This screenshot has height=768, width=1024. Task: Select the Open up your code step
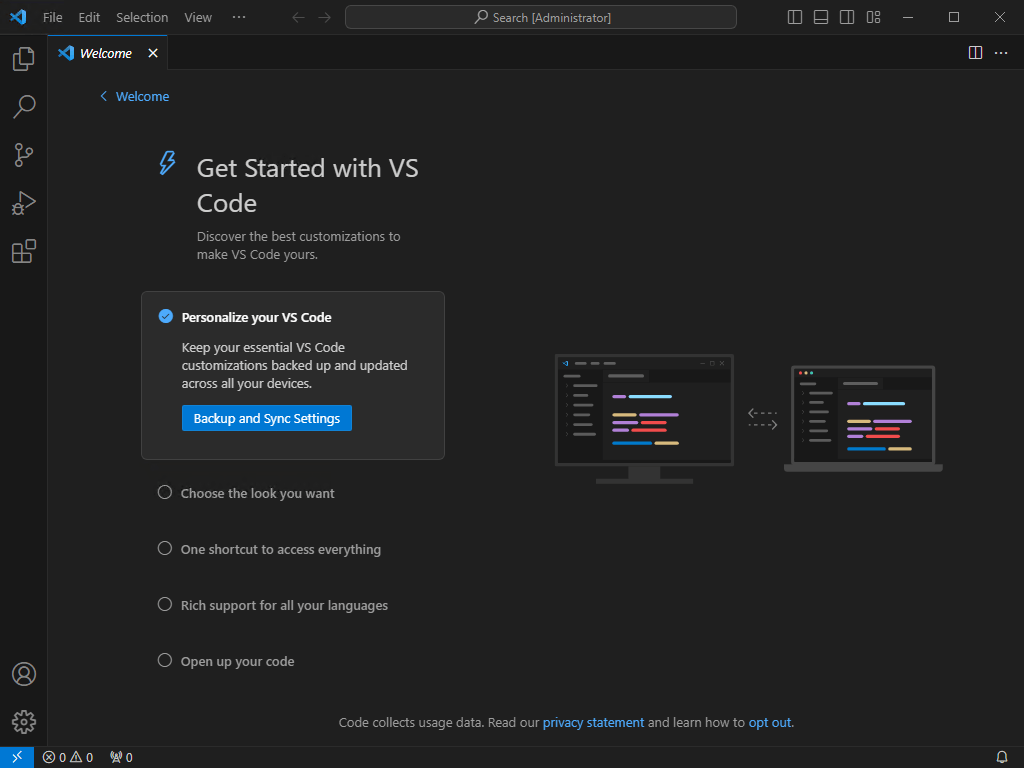tap(226, 662)
